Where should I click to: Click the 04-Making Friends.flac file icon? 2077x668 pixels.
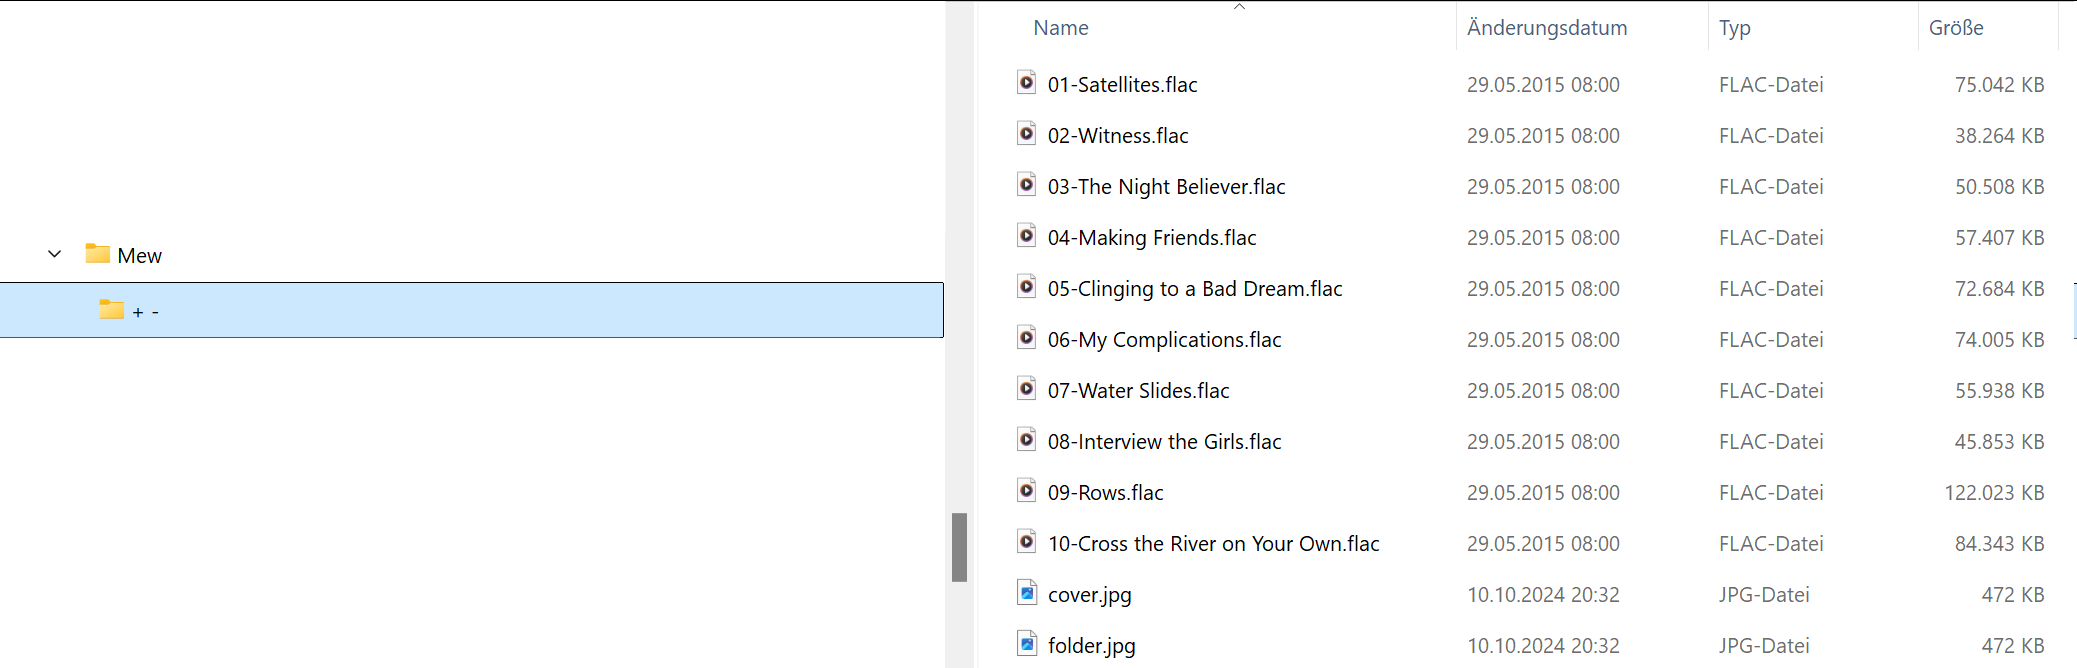tap(1027, 236)
